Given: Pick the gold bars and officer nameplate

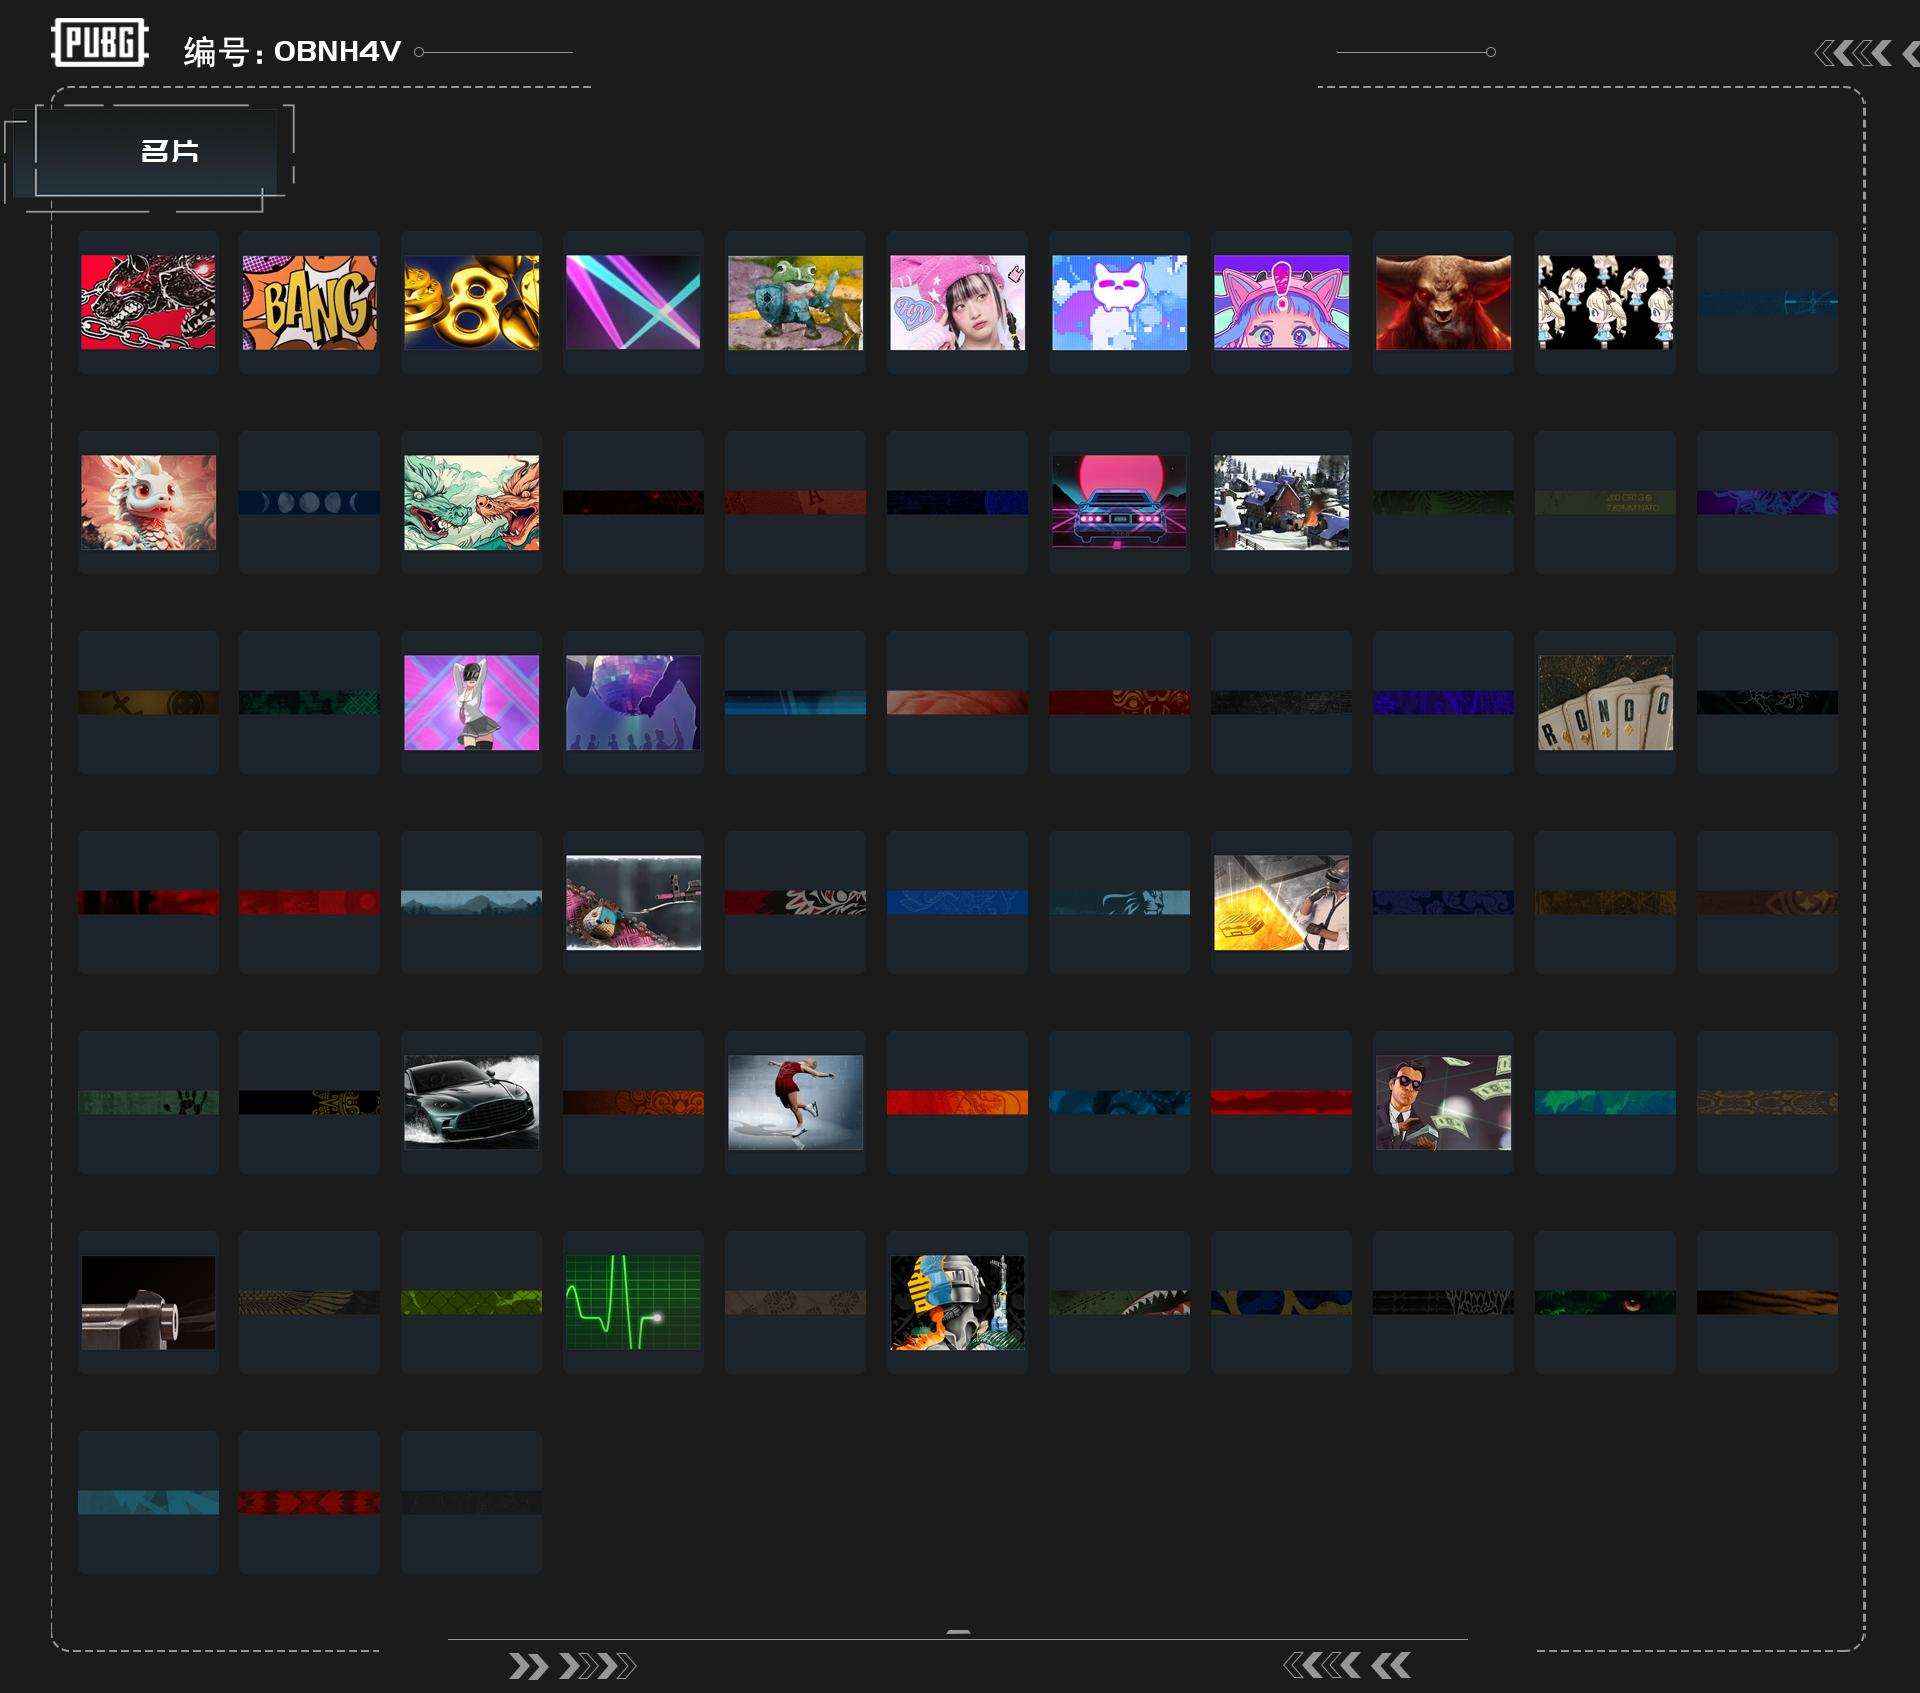Looking at the screenshot, I should tap(1282, 902).
